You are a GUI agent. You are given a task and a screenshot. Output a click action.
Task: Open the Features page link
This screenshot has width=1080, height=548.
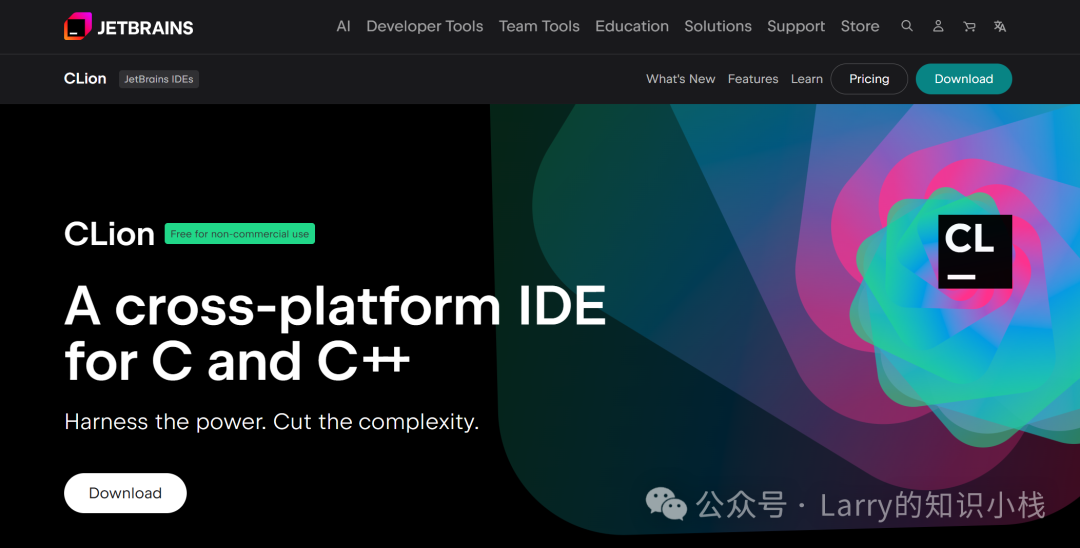click(753, 79)
